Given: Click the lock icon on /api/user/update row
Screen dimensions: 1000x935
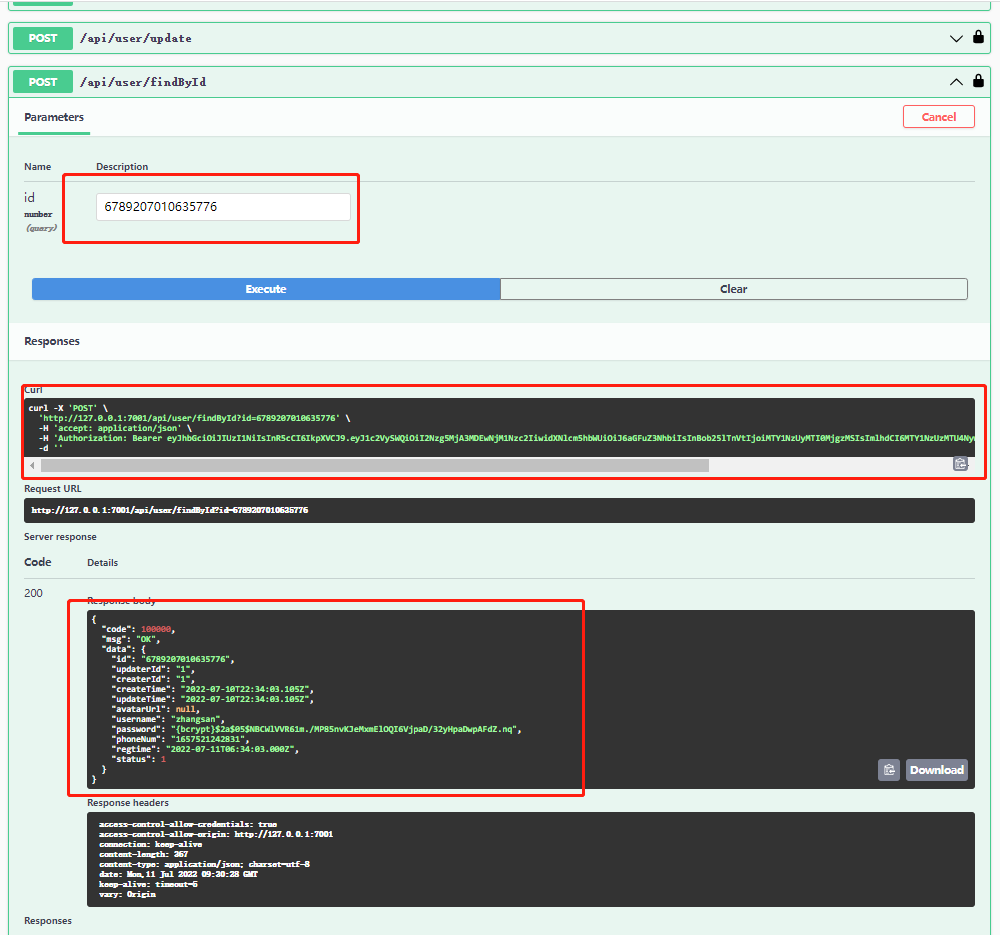Looking at the screenshot, I should pyautogui.click(x=978, y=37).
